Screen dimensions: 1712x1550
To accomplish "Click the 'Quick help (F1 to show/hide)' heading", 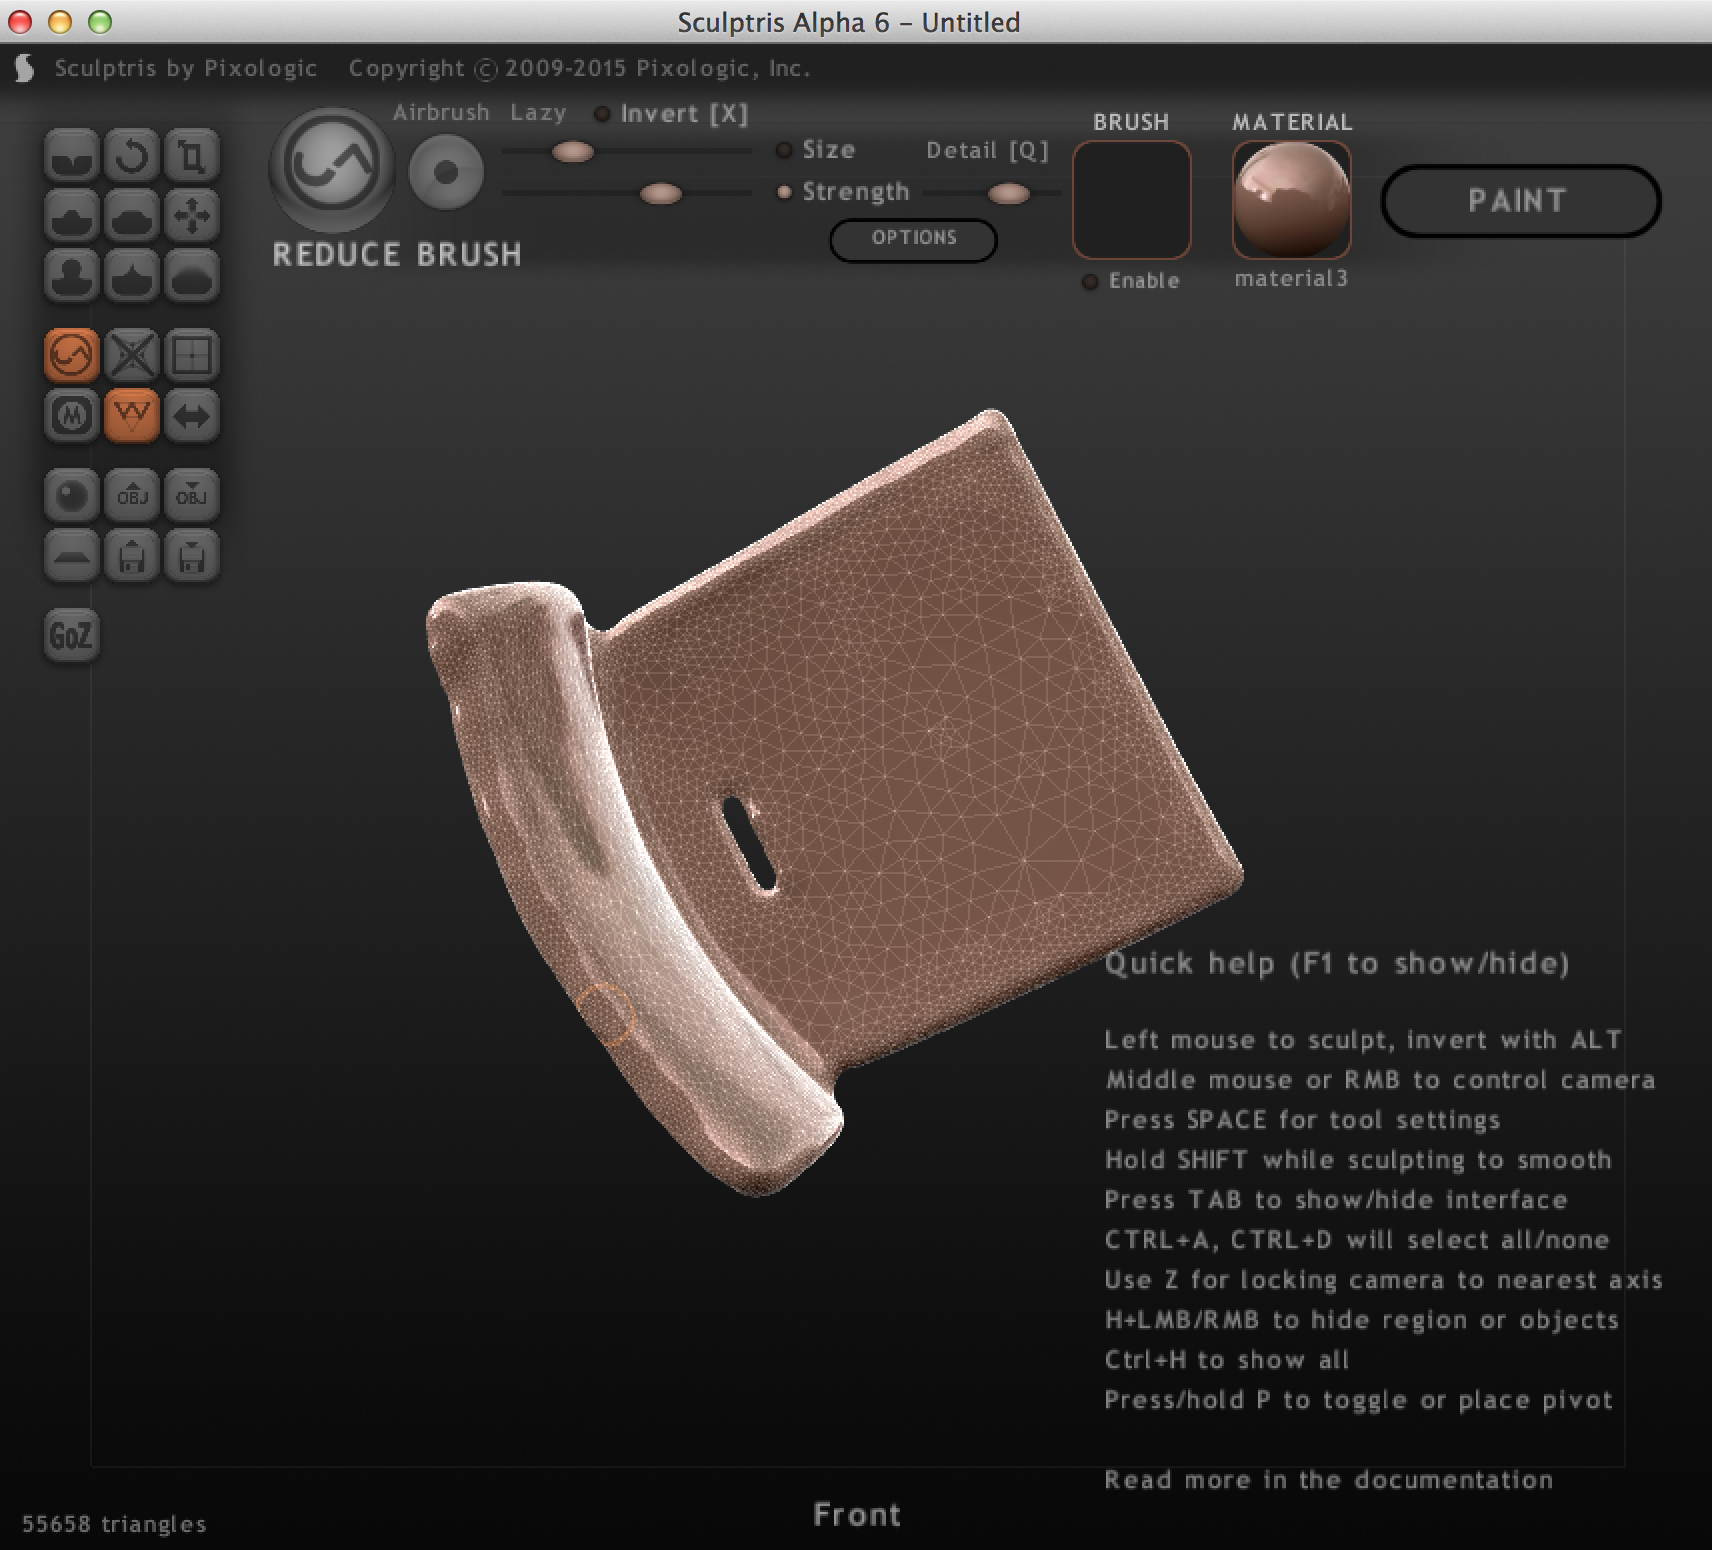I will tap(1337, 963).
